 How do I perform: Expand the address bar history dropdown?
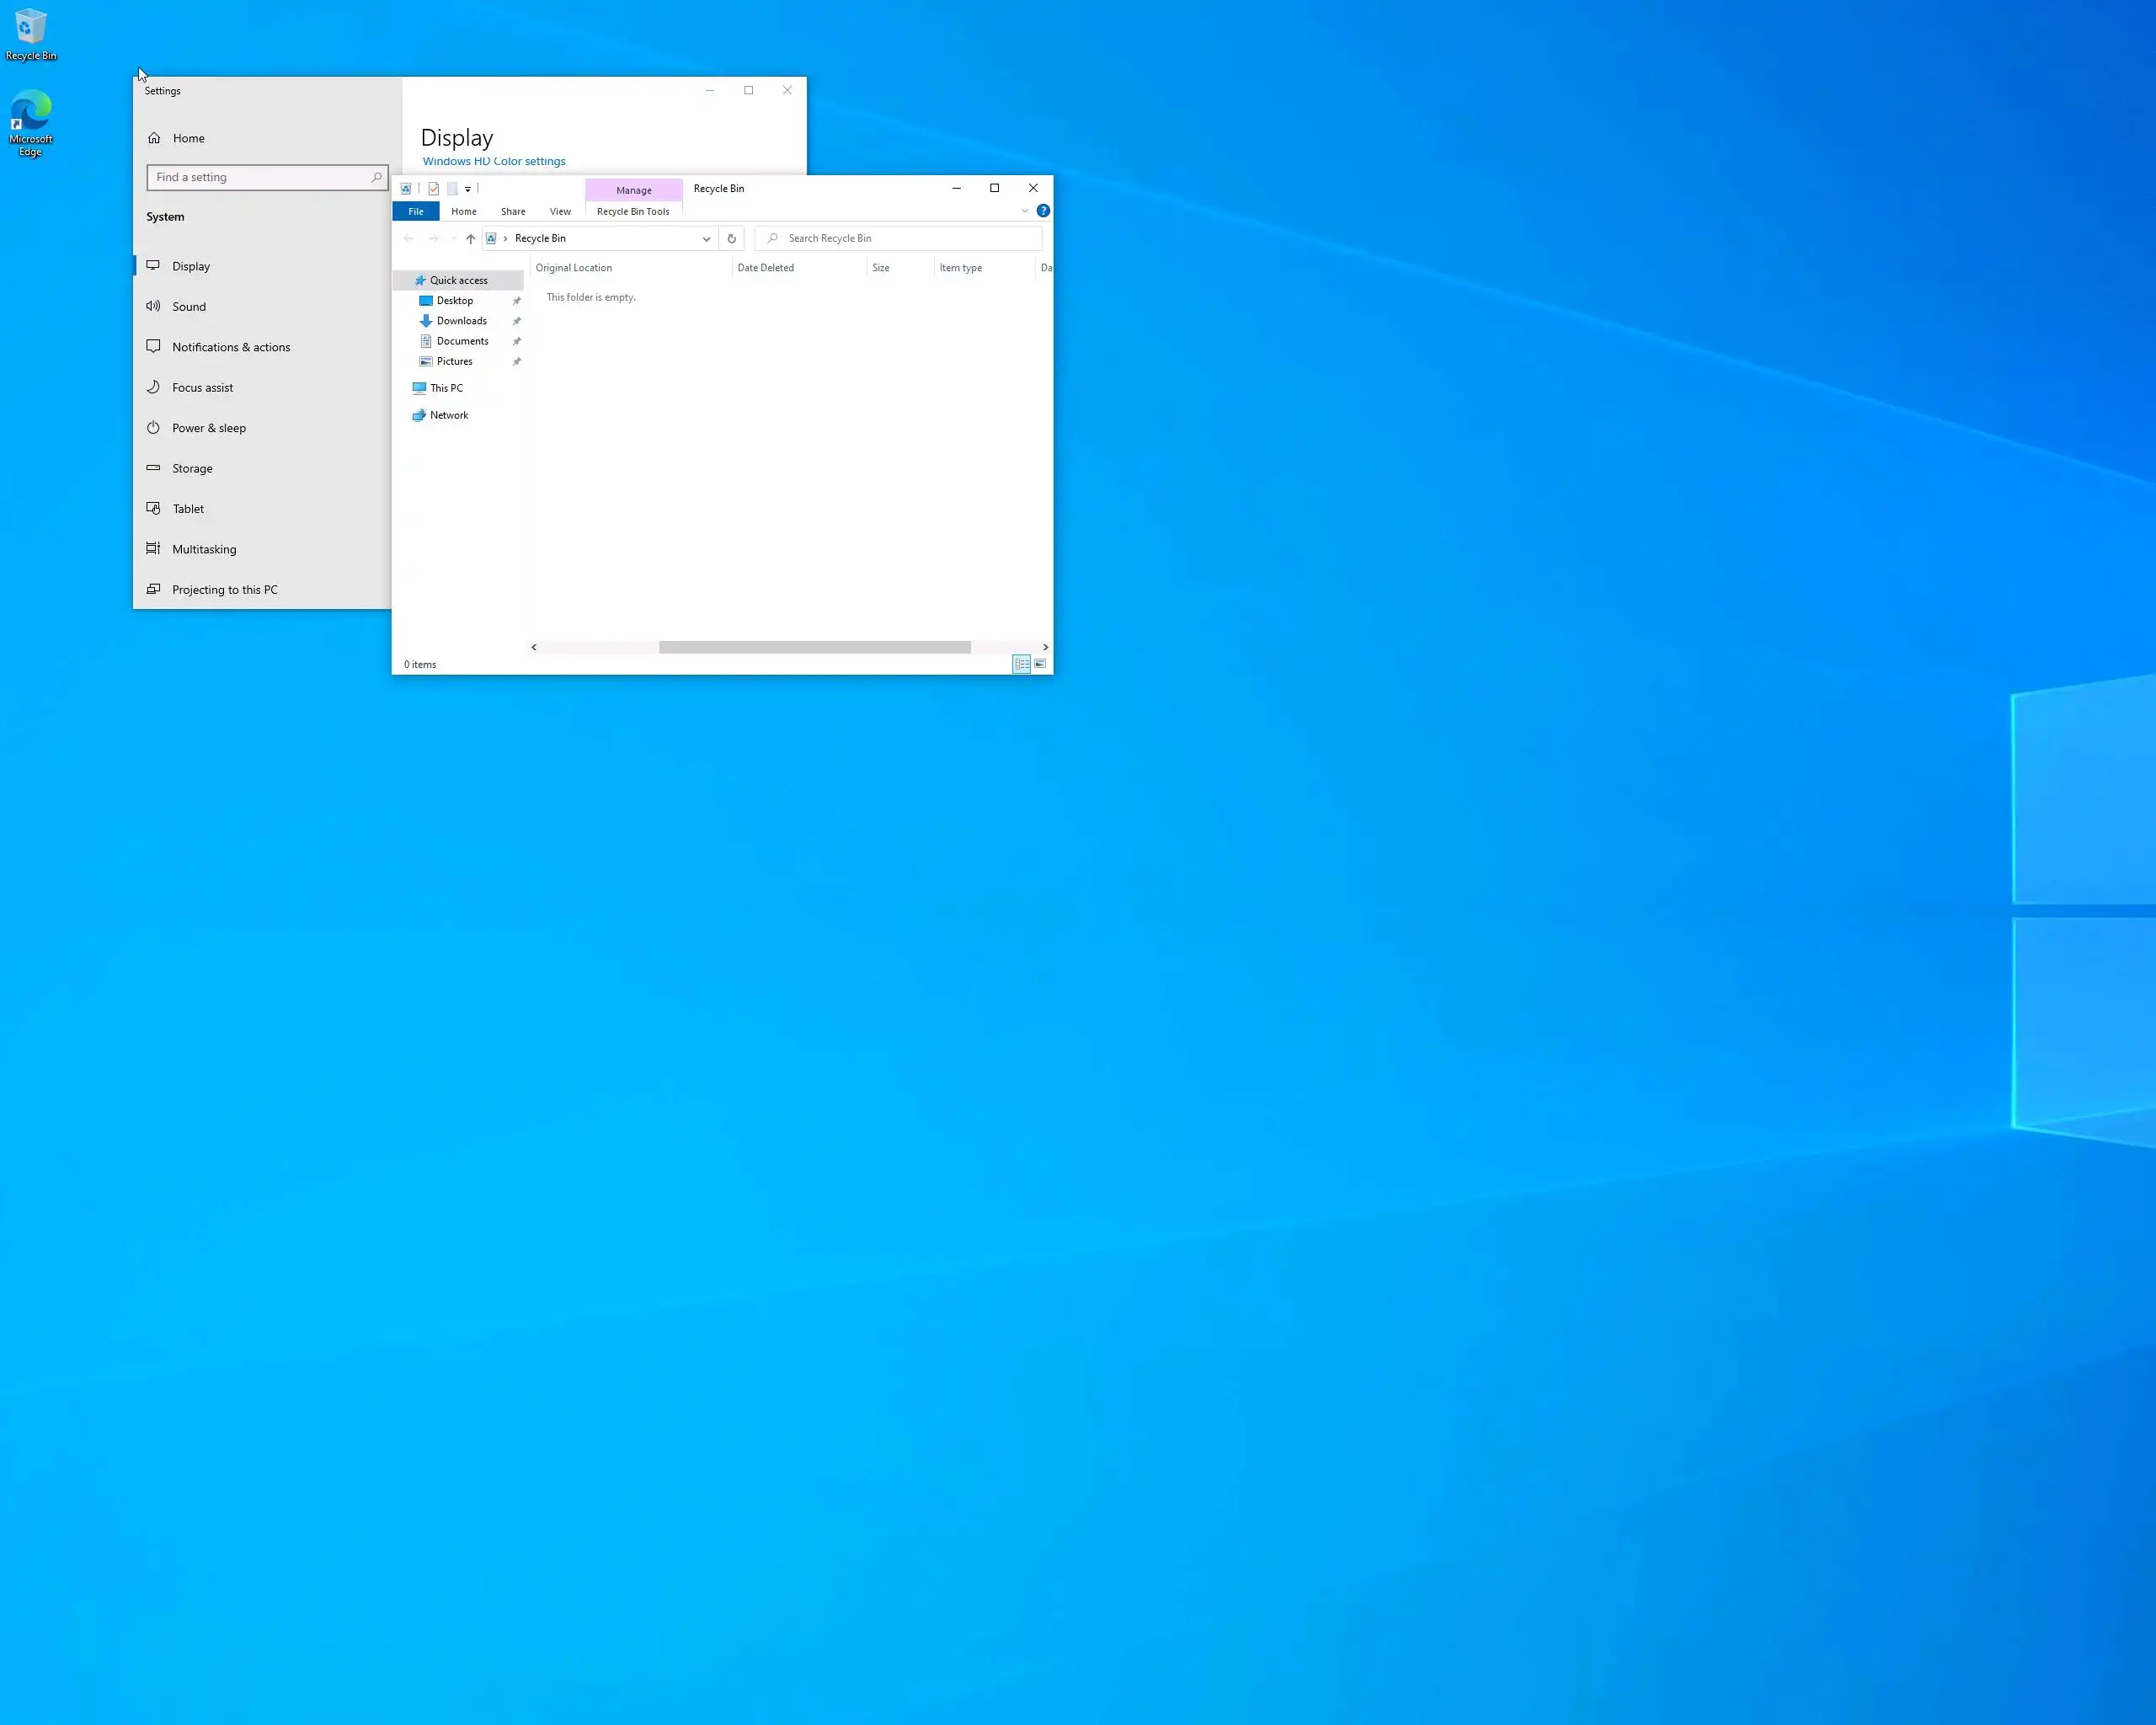[x=706, y=239]
